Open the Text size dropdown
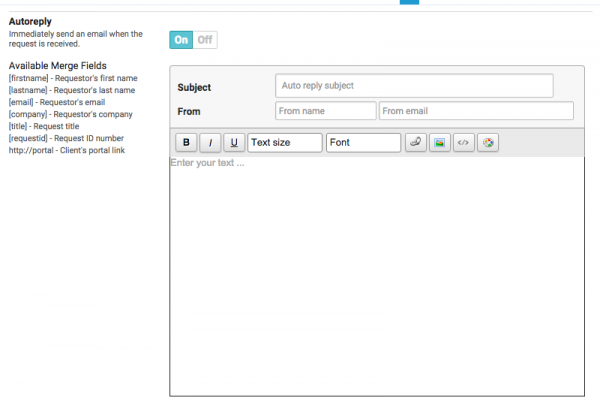 (285, 142)
